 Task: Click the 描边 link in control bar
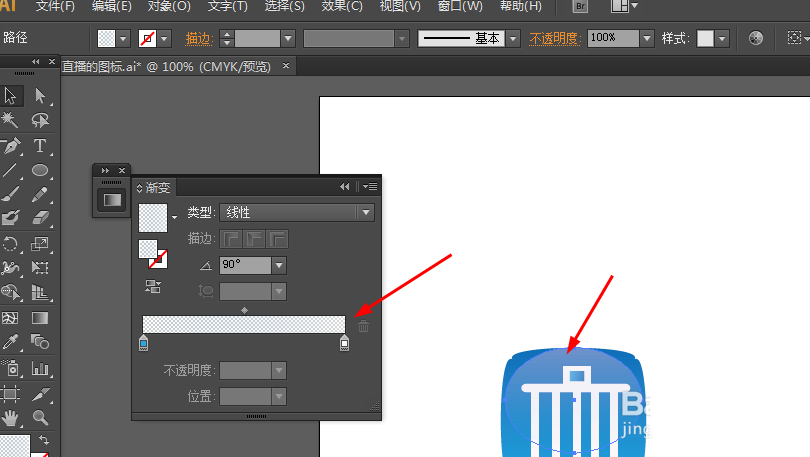pyautogui.click(x=199, y=38)
